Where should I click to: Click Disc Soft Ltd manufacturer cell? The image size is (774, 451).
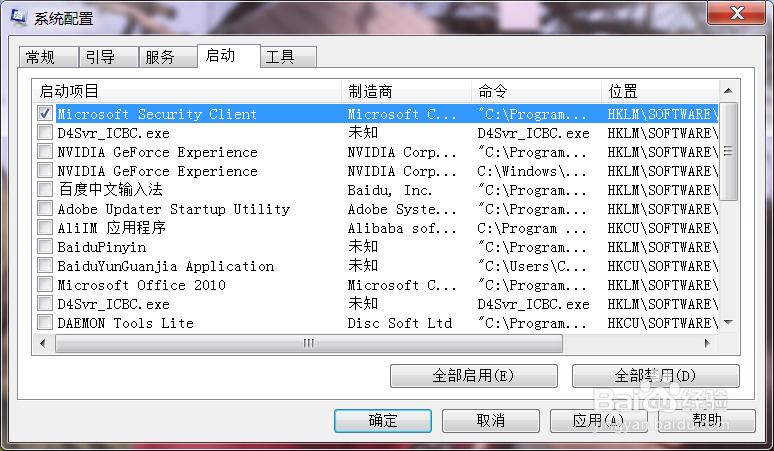(x=400, y=323)
